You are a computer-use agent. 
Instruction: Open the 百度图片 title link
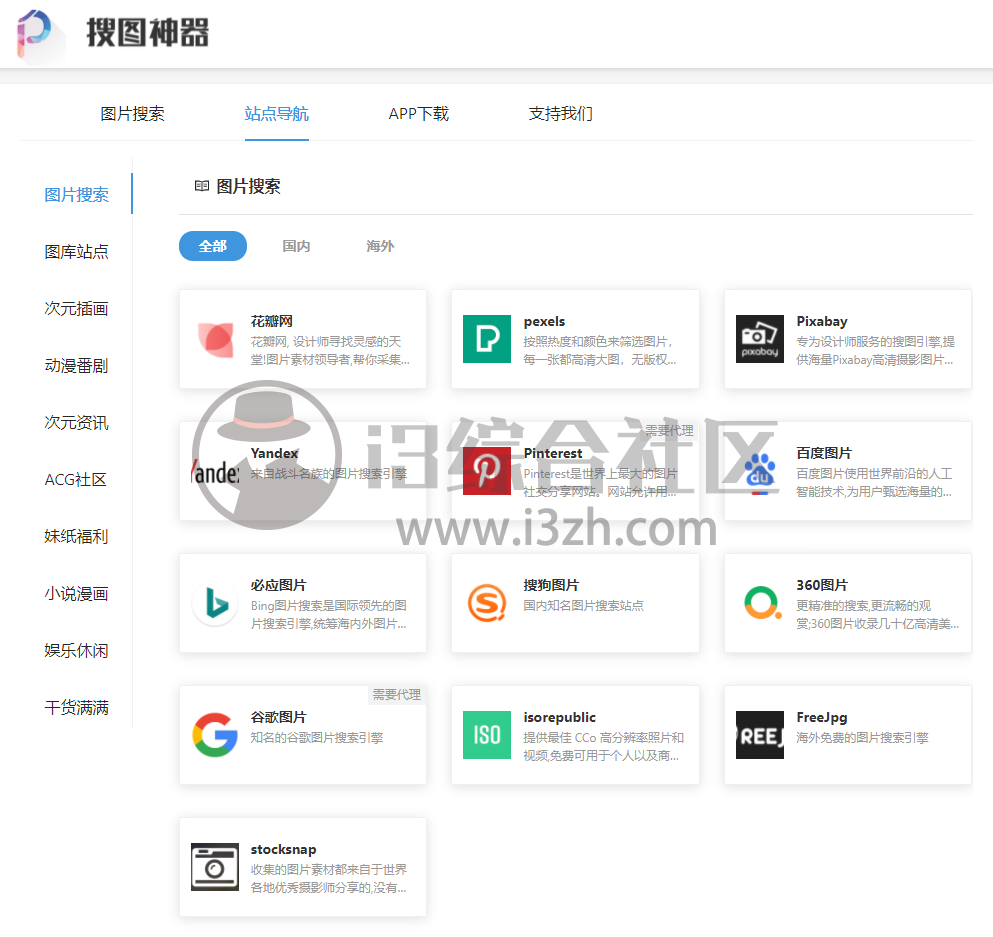[824, 453]
